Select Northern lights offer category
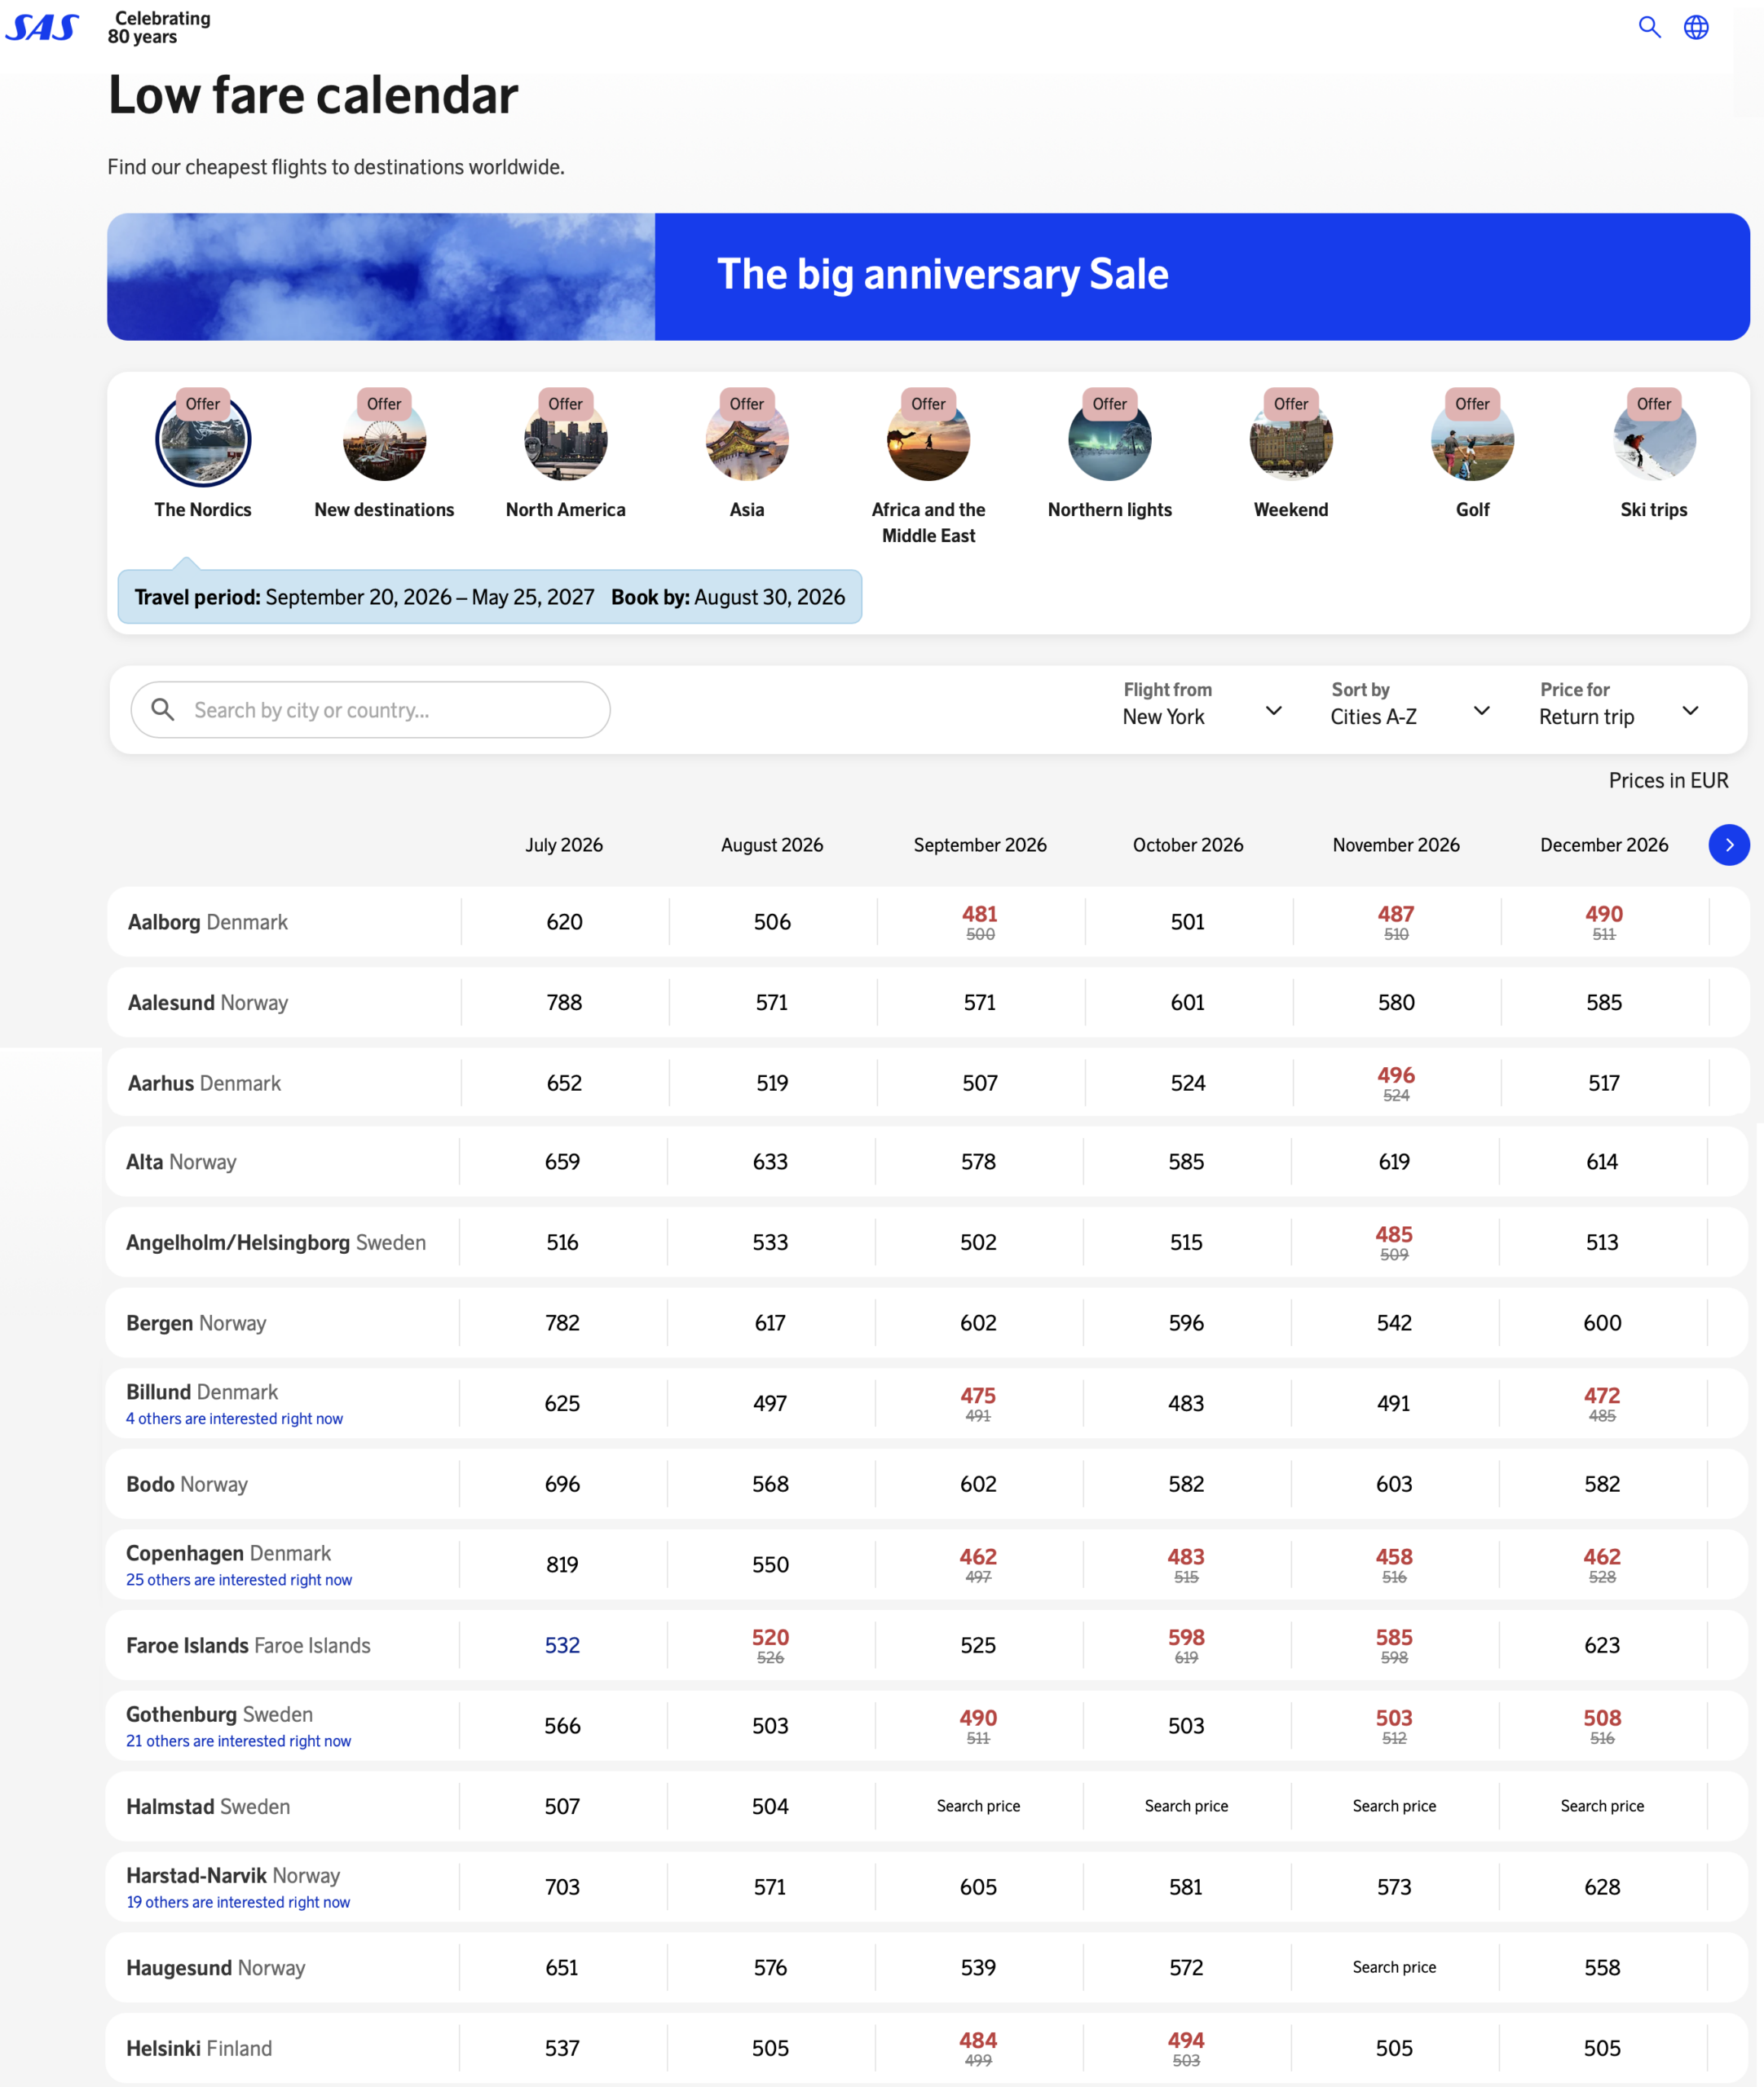Screen dimensions: 1764x2087 pyautogui.click(x=1110, y=455)
